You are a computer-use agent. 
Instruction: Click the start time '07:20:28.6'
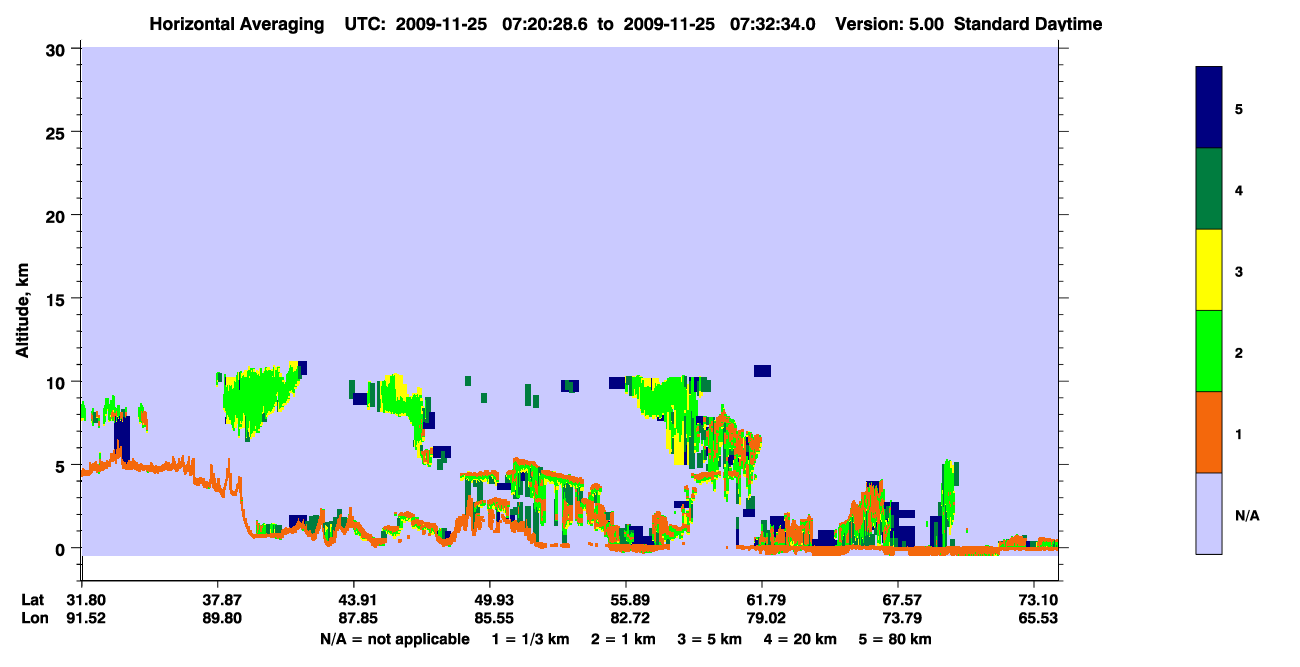pos(547,24)
